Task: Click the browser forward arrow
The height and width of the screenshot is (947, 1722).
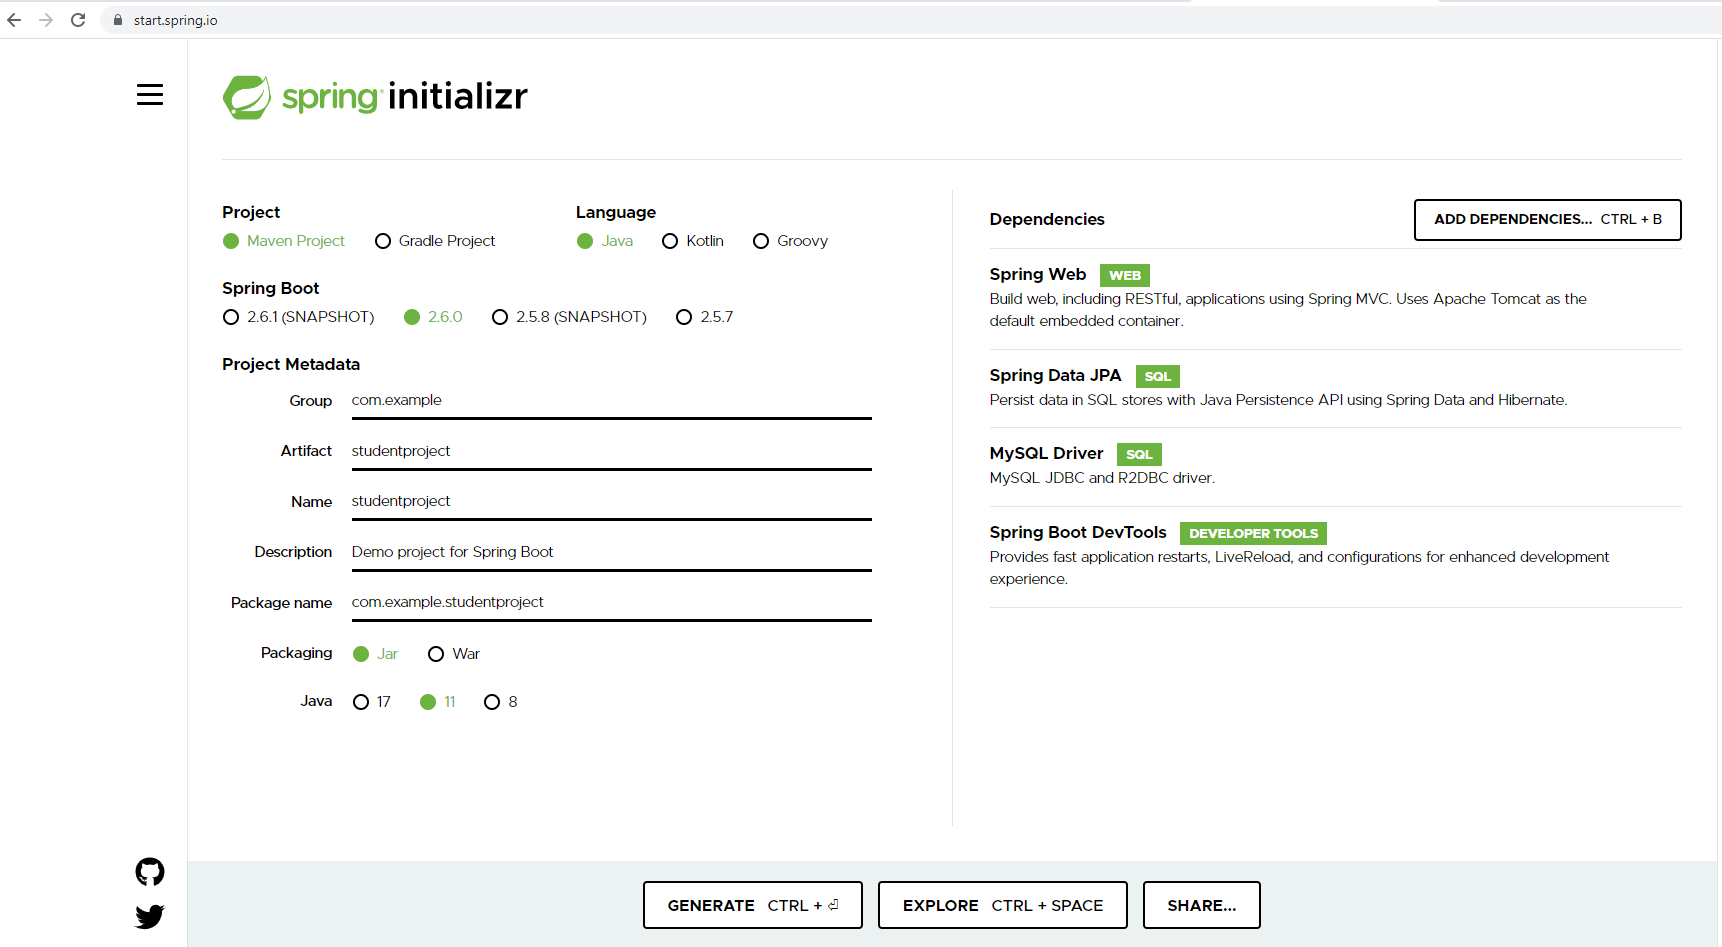Action: coord(46,20)
